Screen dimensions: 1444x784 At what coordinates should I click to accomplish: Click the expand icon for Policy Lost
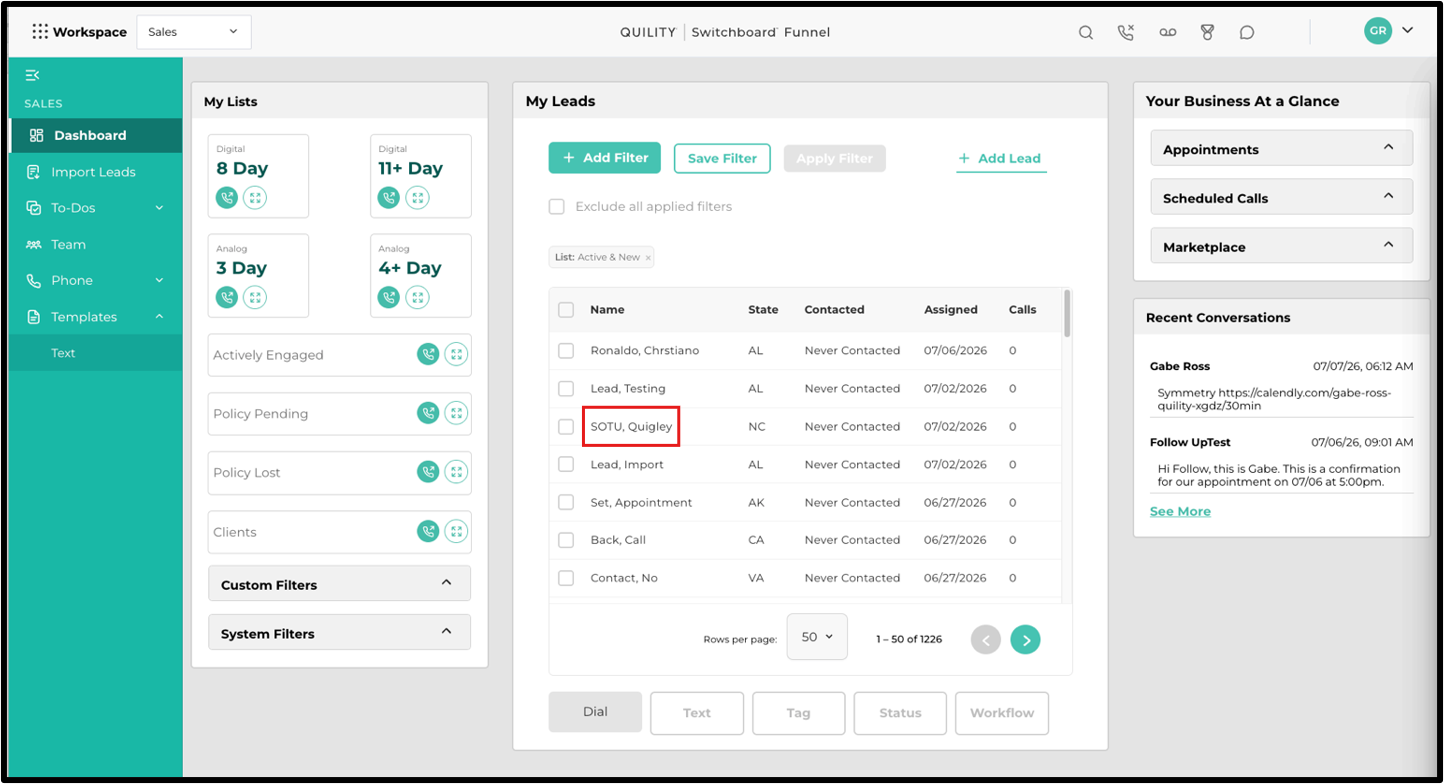click(456, 472)
